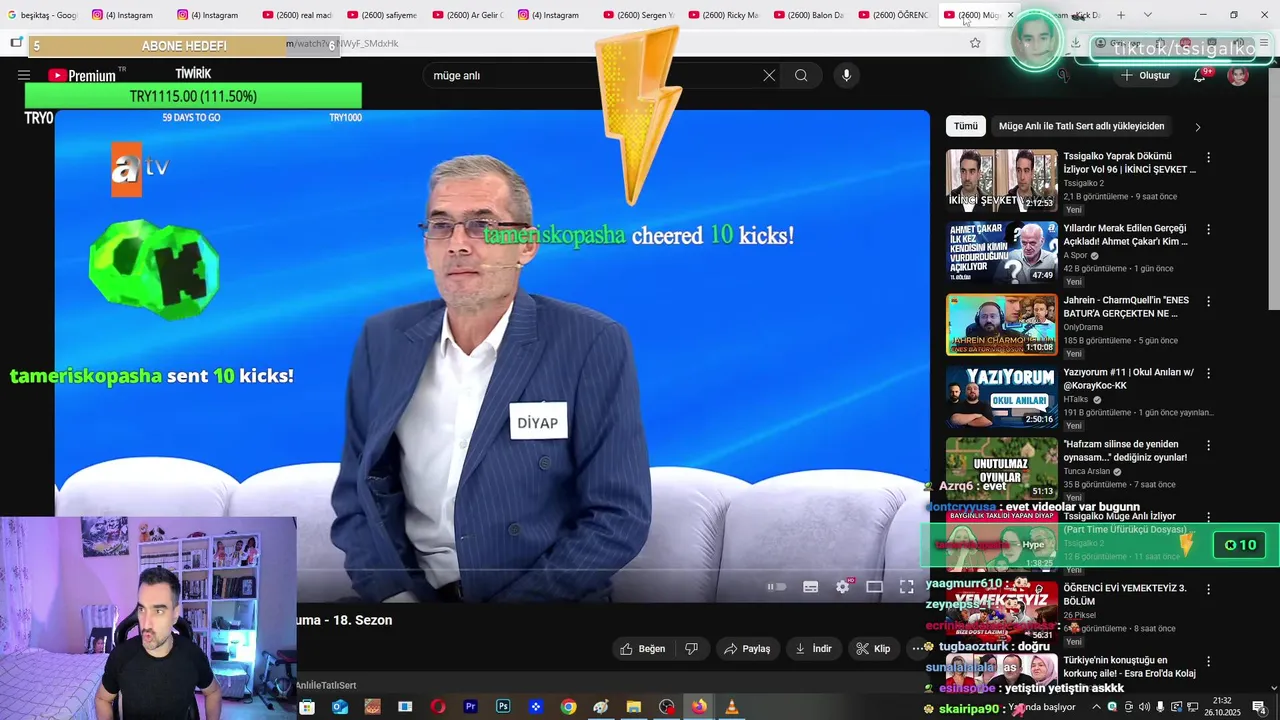Switch to Sergen Y YouTube tab
Screen dimensions: 1280x720
[638, 15]
